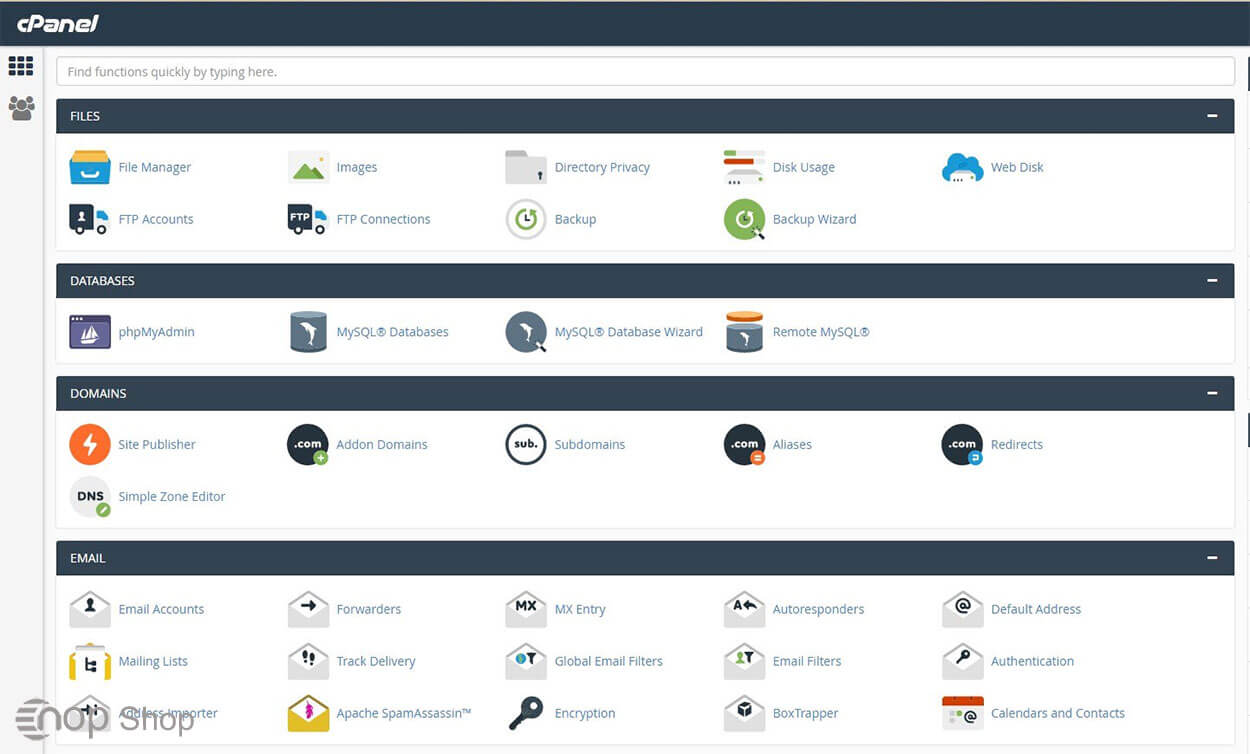Click the Autoresponders icon

[744, 608]
